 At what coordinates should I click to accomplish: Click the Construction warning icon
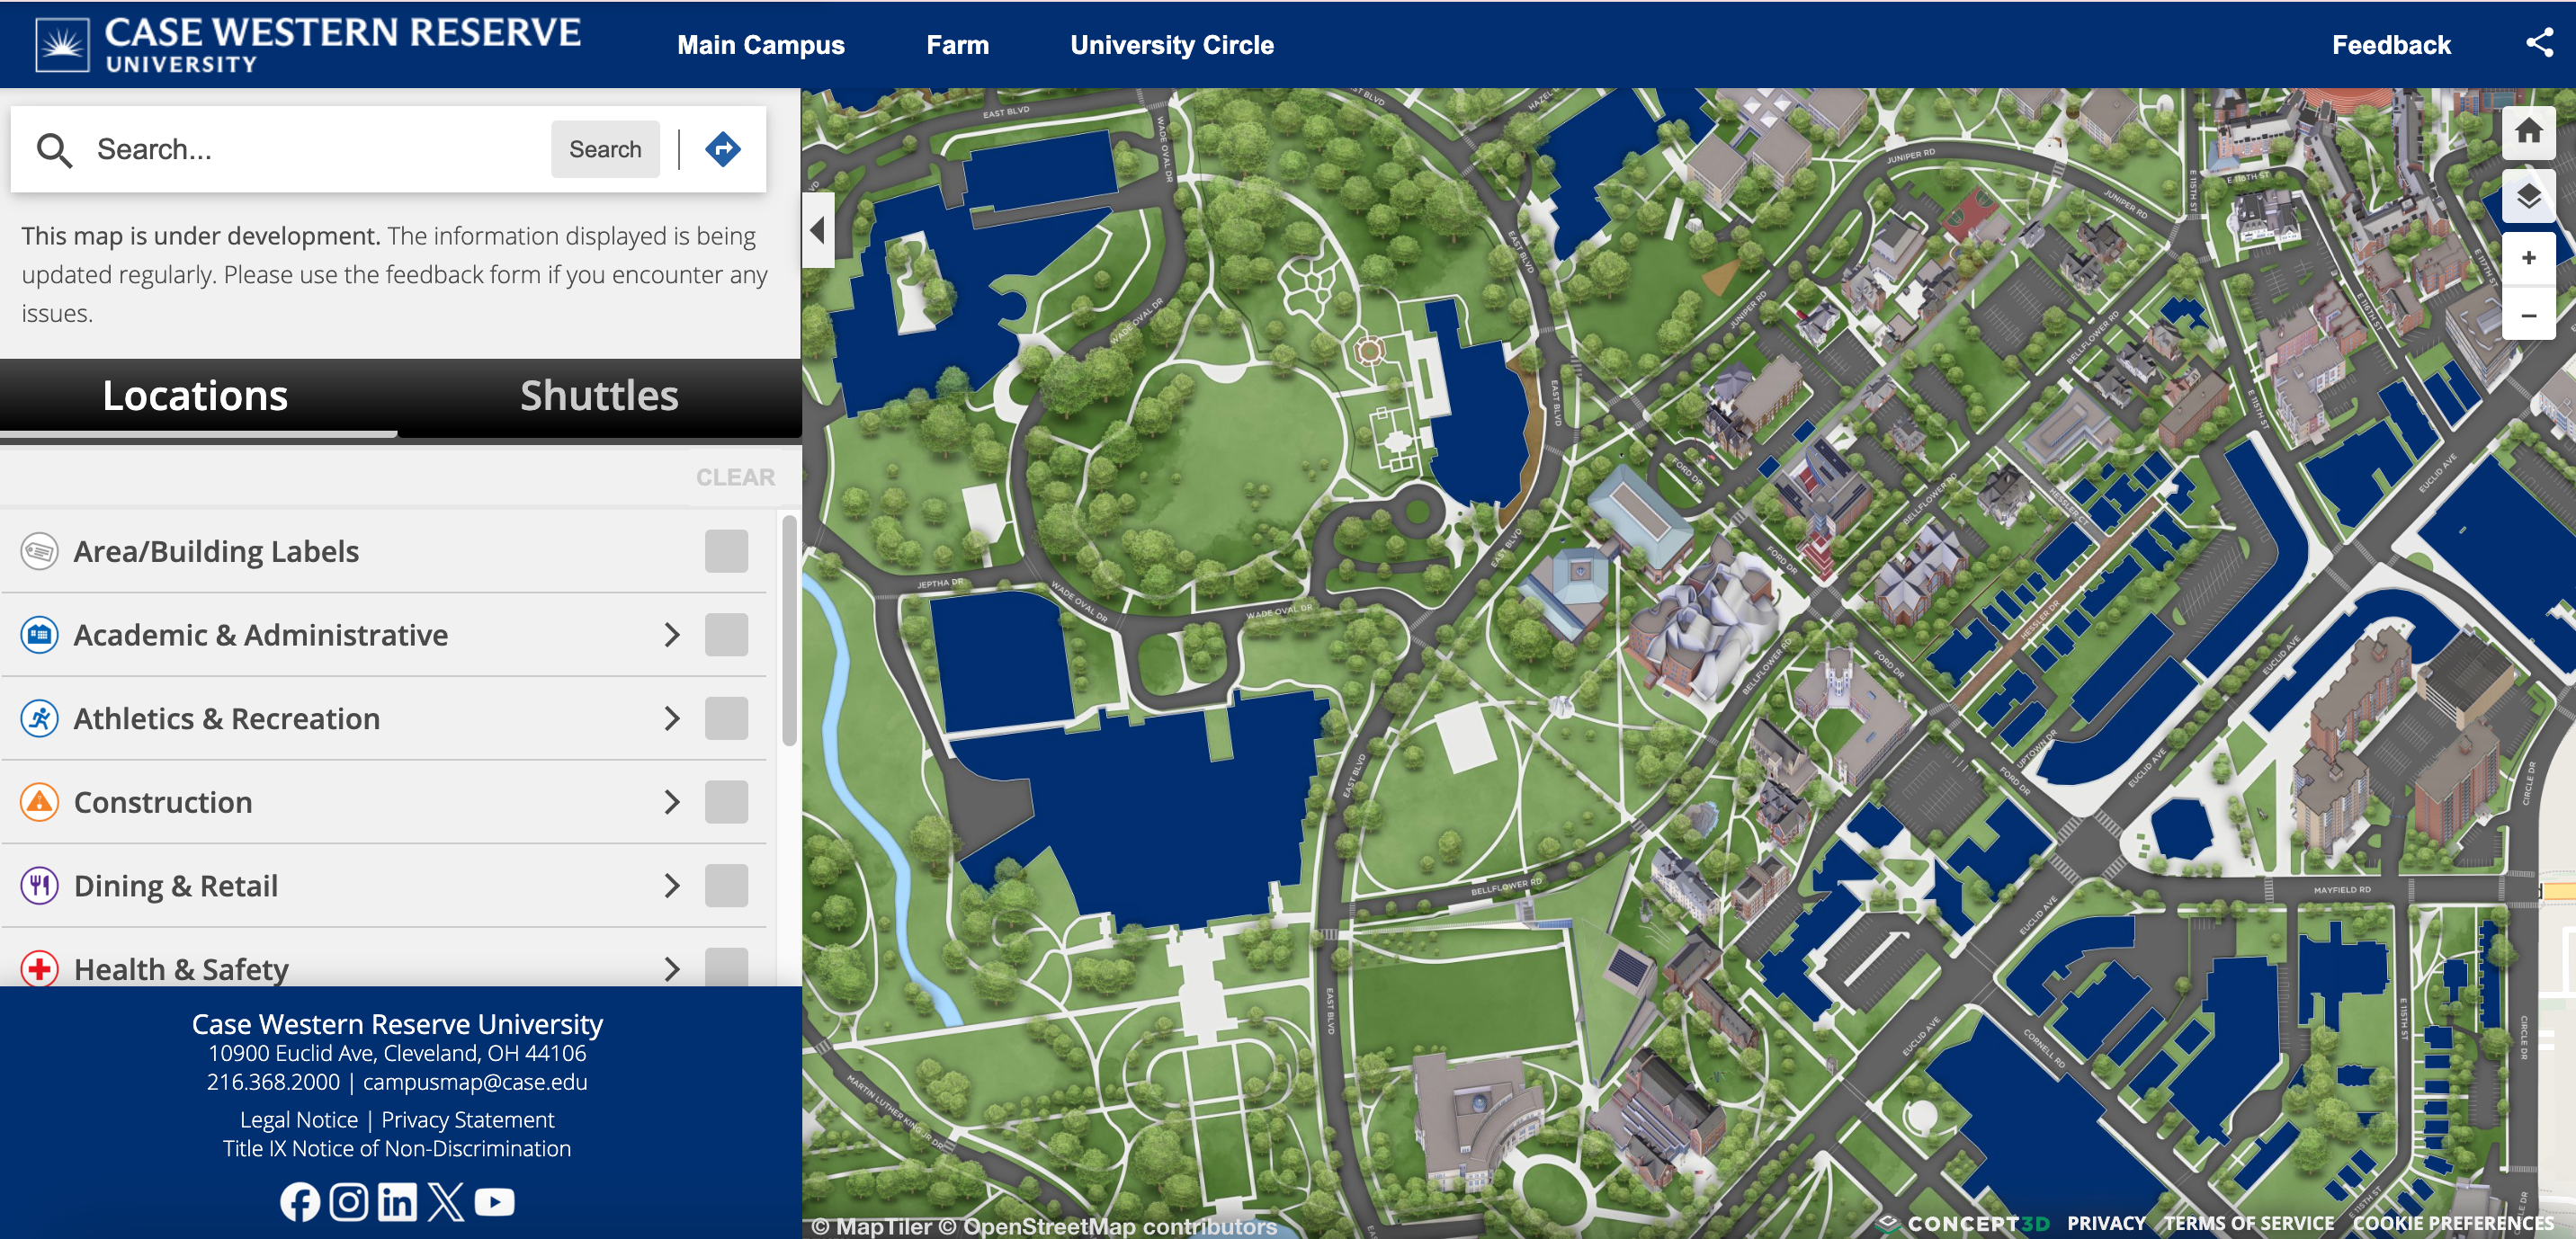click(39, 802)
